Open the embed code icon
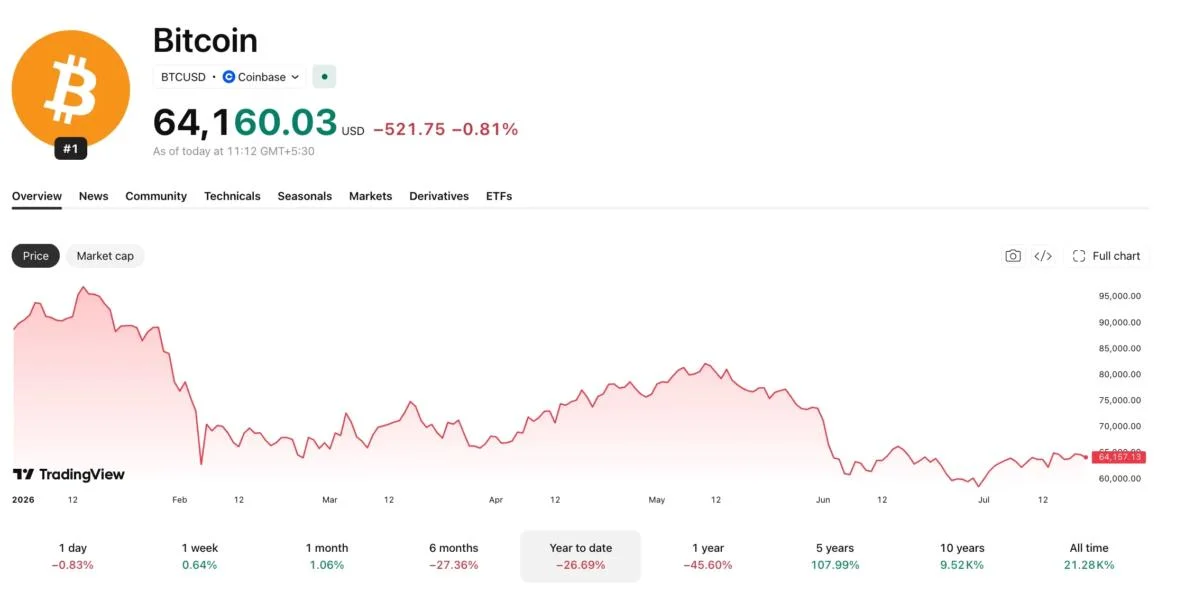 tap(1043, 256)
